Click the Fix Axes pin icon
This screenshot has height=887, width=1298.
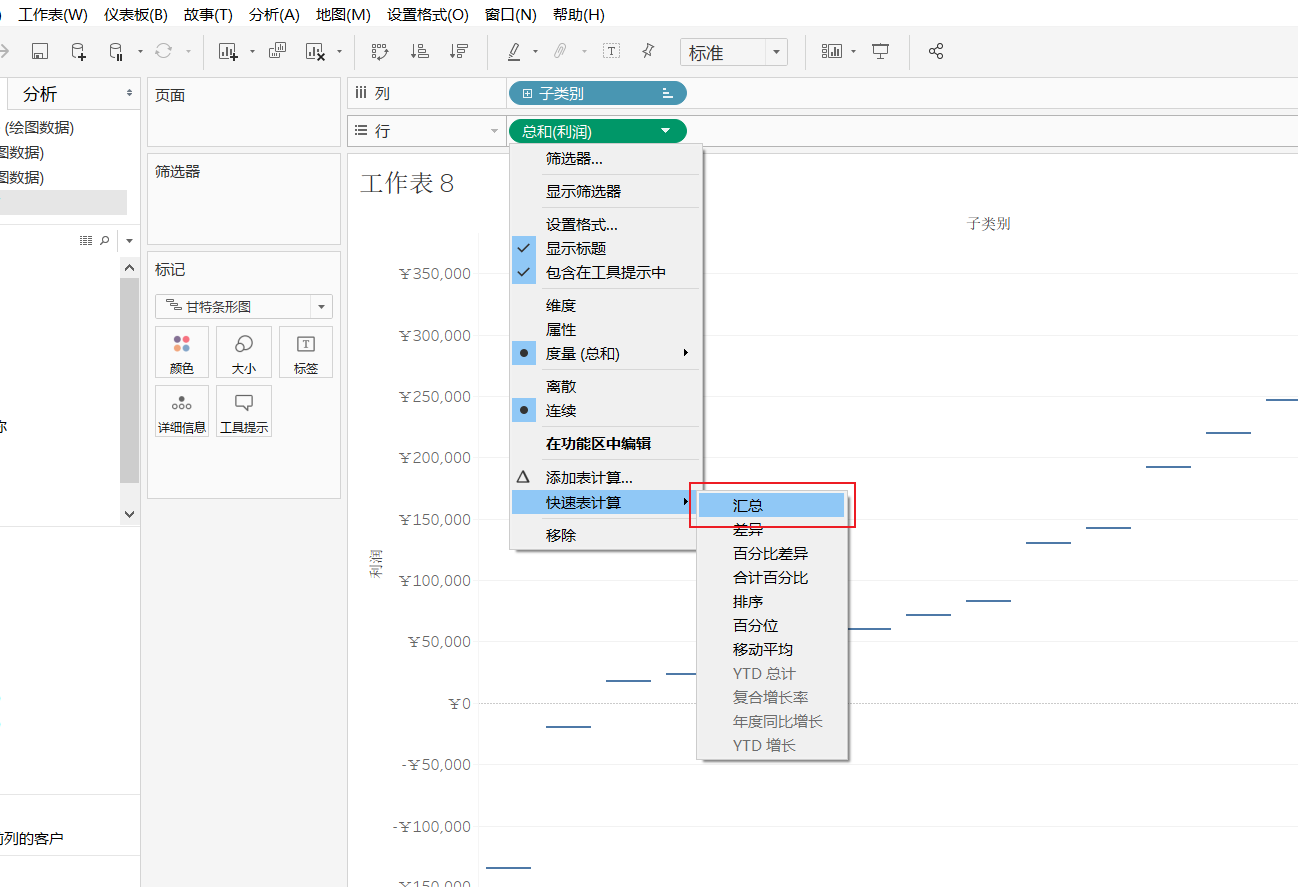pos(648,51)
